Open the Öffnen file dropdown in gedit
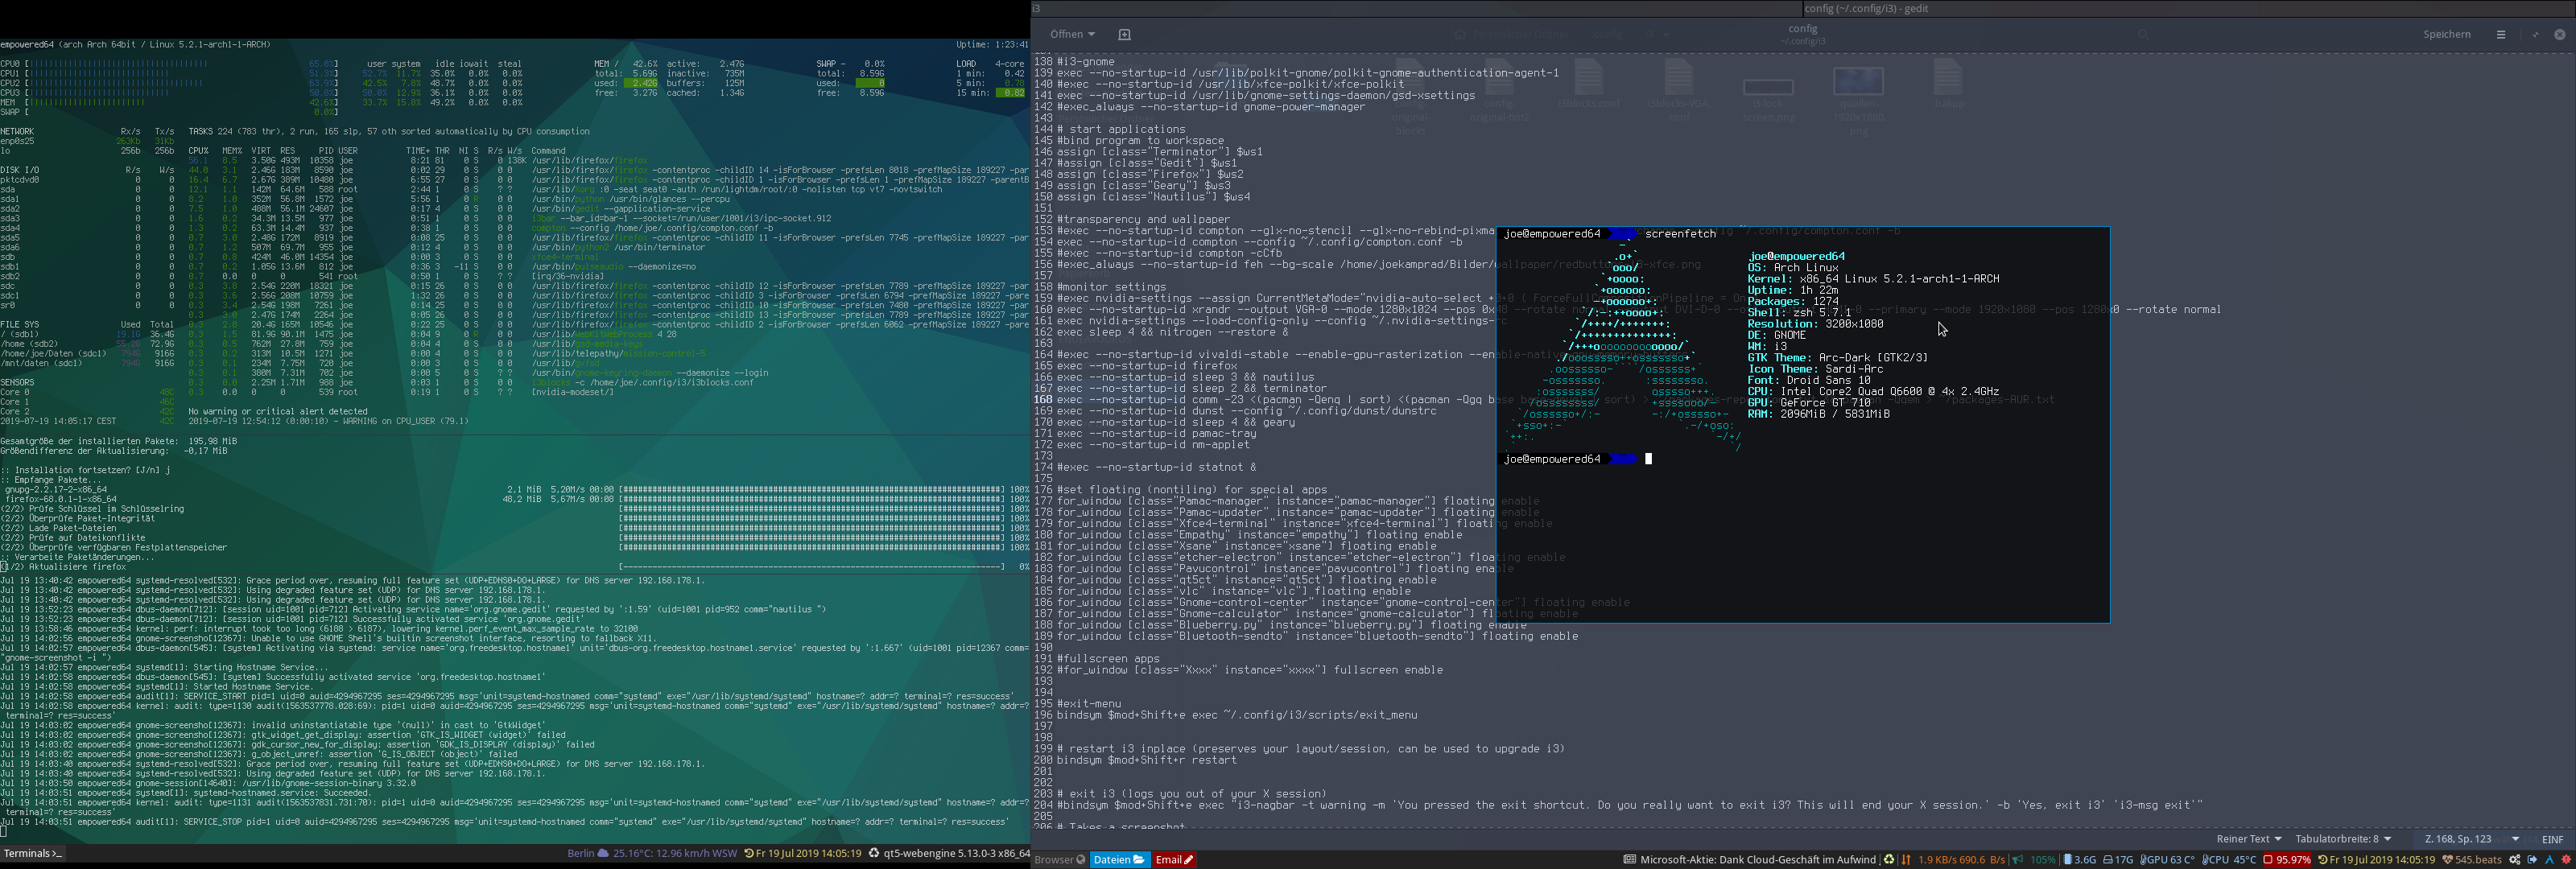Screen dimensions: 2576x869 [x=1072, y=34]
